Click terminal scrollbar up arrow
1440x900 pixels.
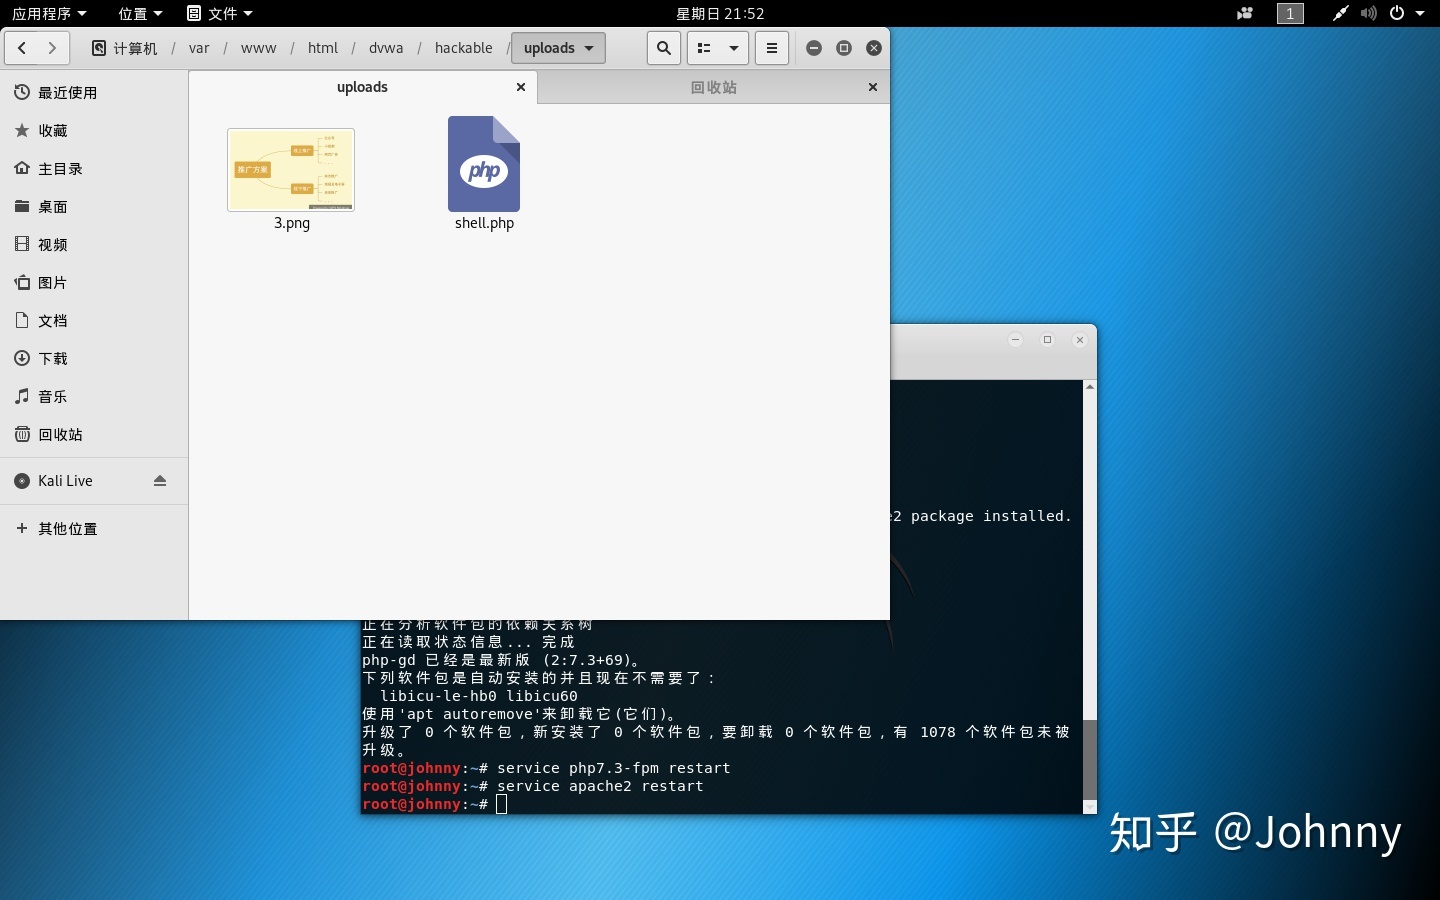coord(1090,386)
